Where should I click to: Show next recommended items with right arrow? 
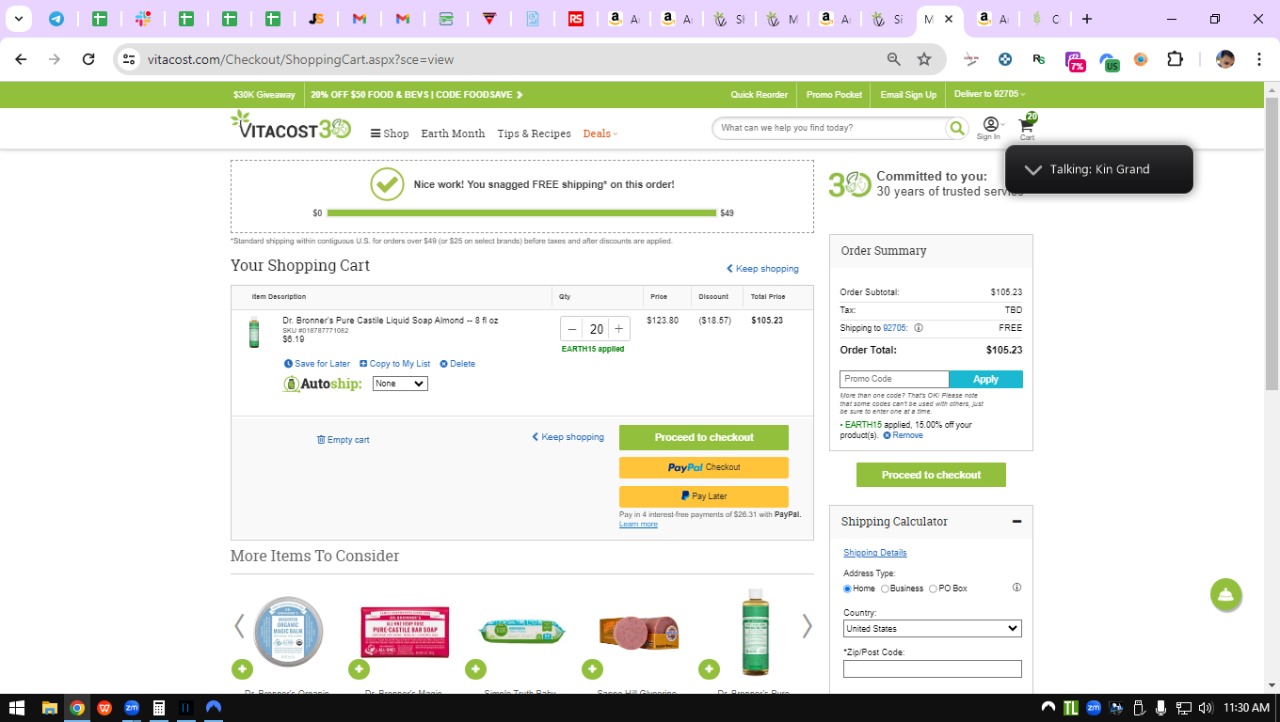click(807, 627)
